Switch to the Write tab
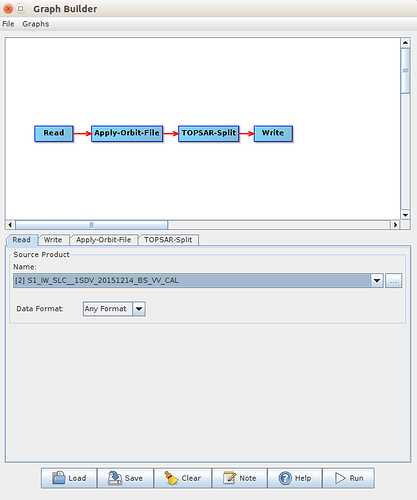This screenshot has height=500, width=417. point(53,240)
